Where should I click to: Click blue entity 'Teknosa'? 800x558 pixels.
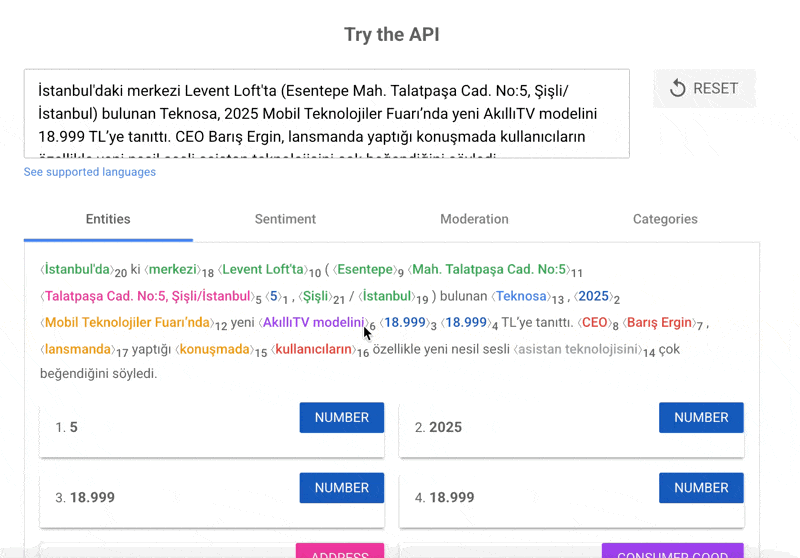pyautogui.click(x=521, y=296)
